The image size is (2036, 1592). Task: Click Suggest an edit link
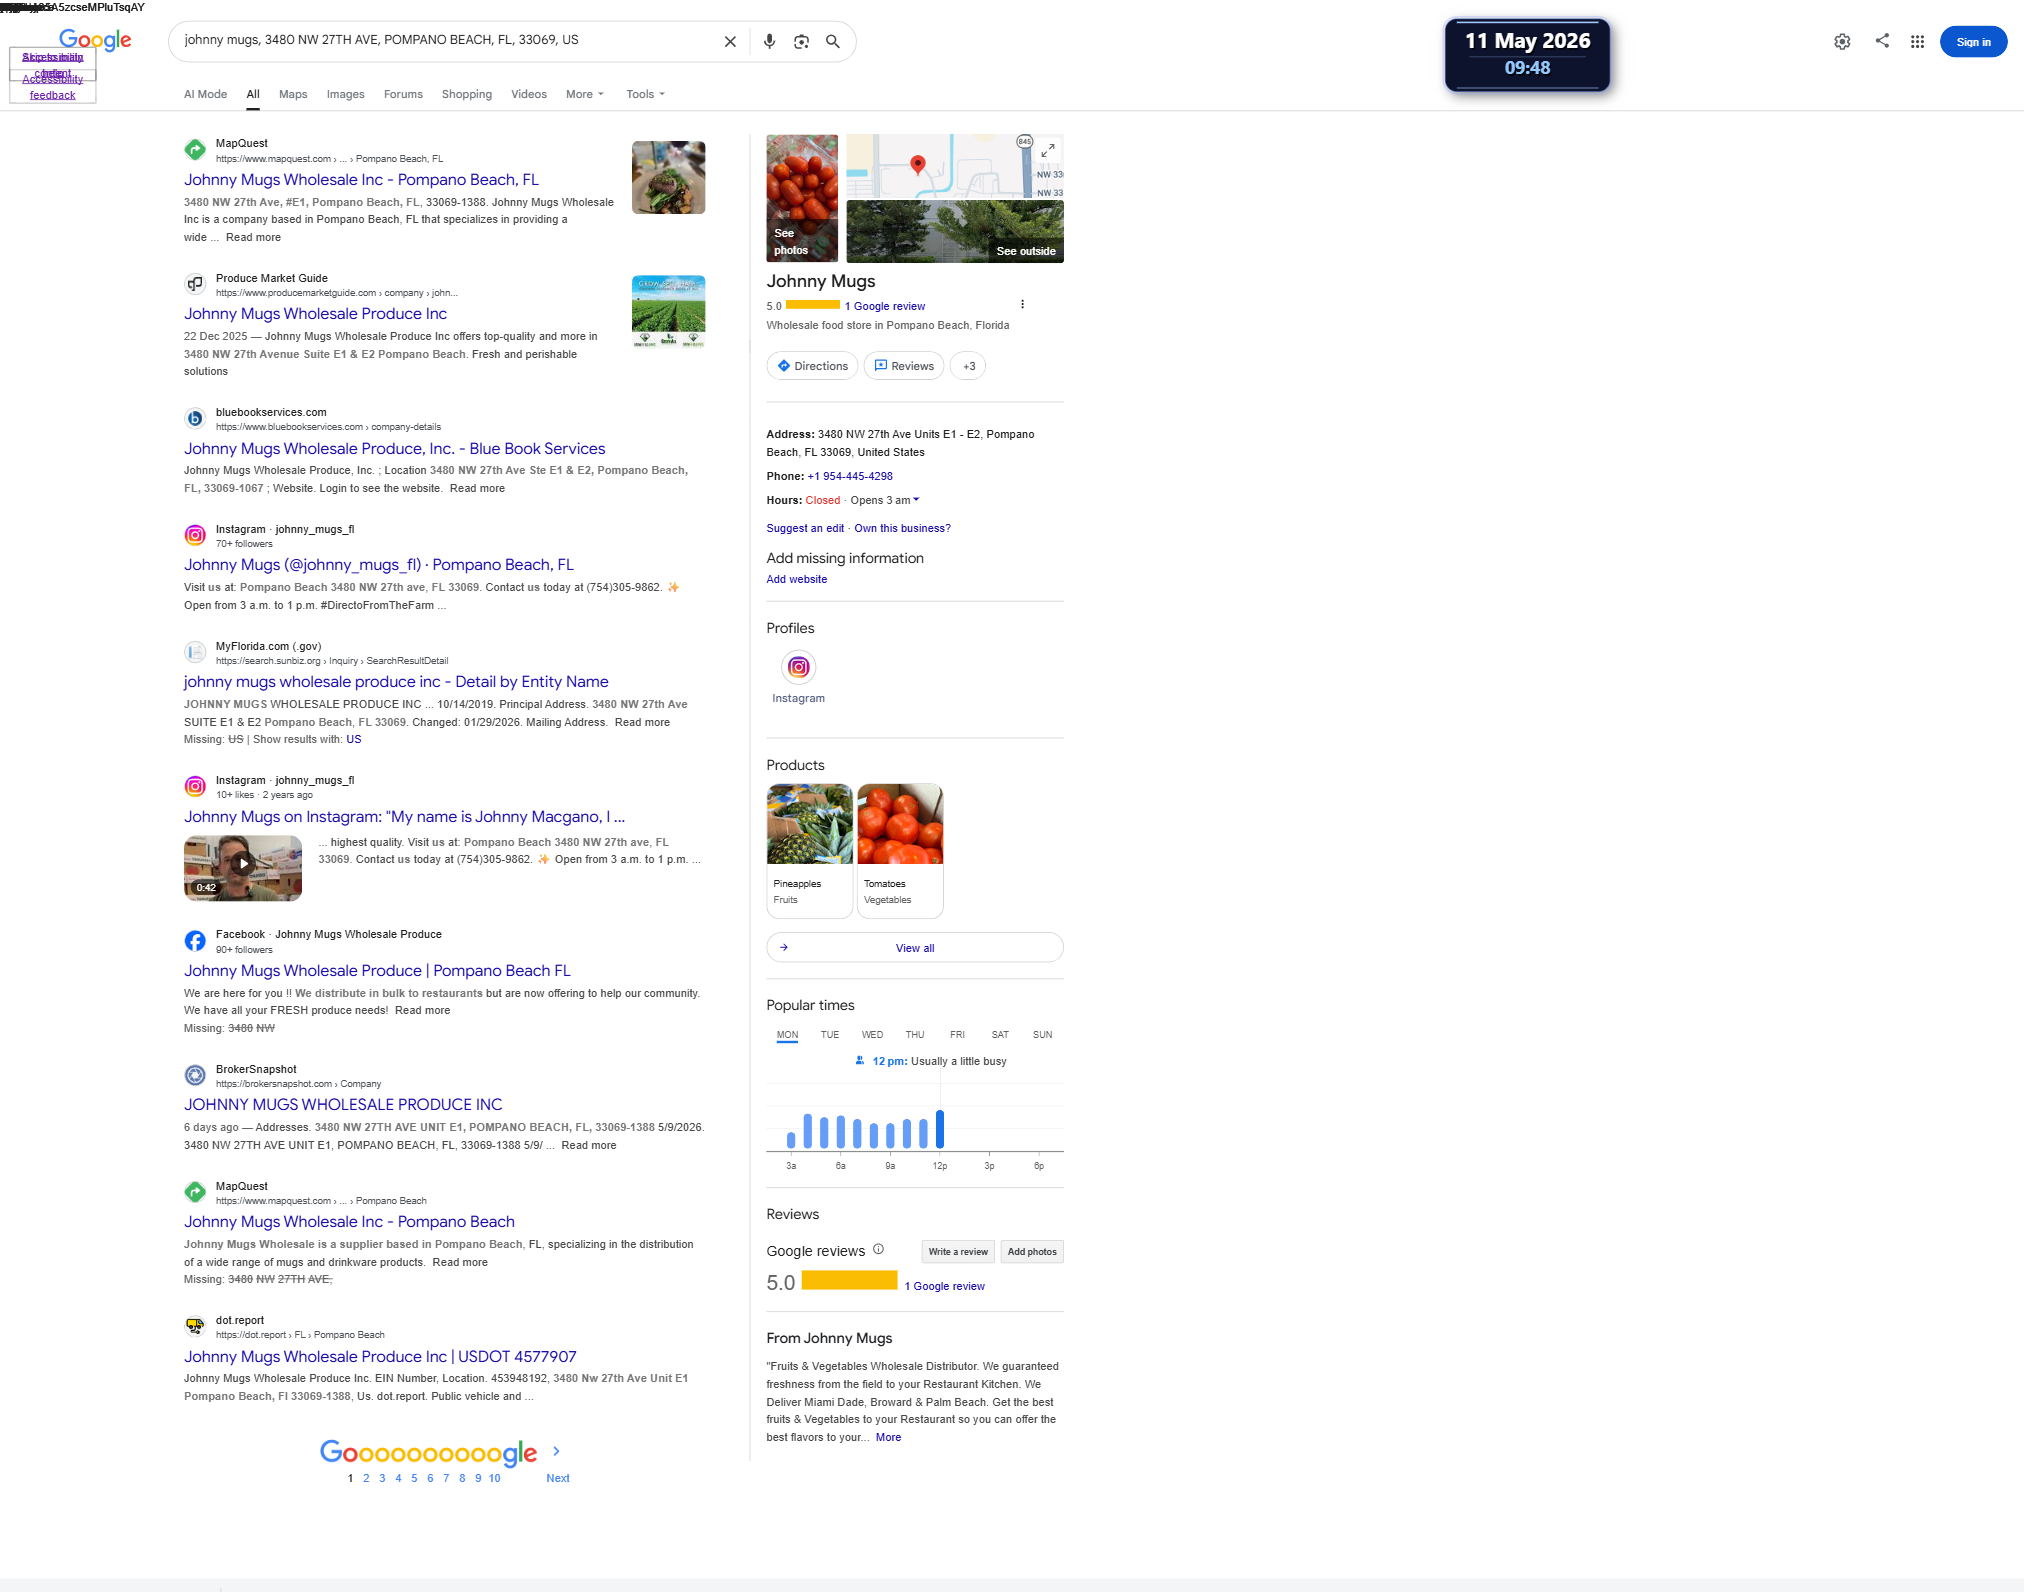805,528
